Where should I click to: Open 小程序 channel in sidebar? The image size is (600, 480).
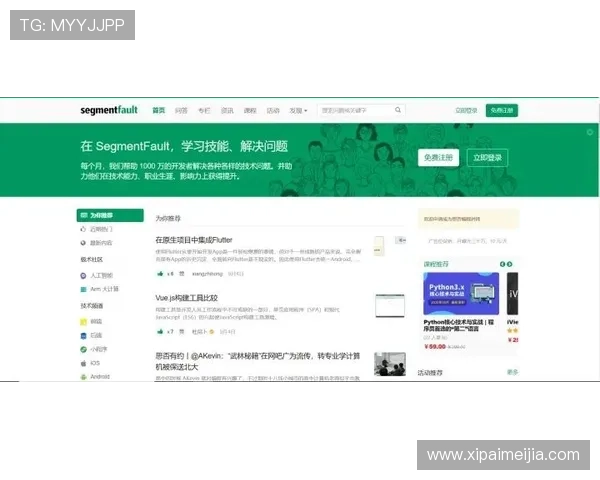(94, 349)
